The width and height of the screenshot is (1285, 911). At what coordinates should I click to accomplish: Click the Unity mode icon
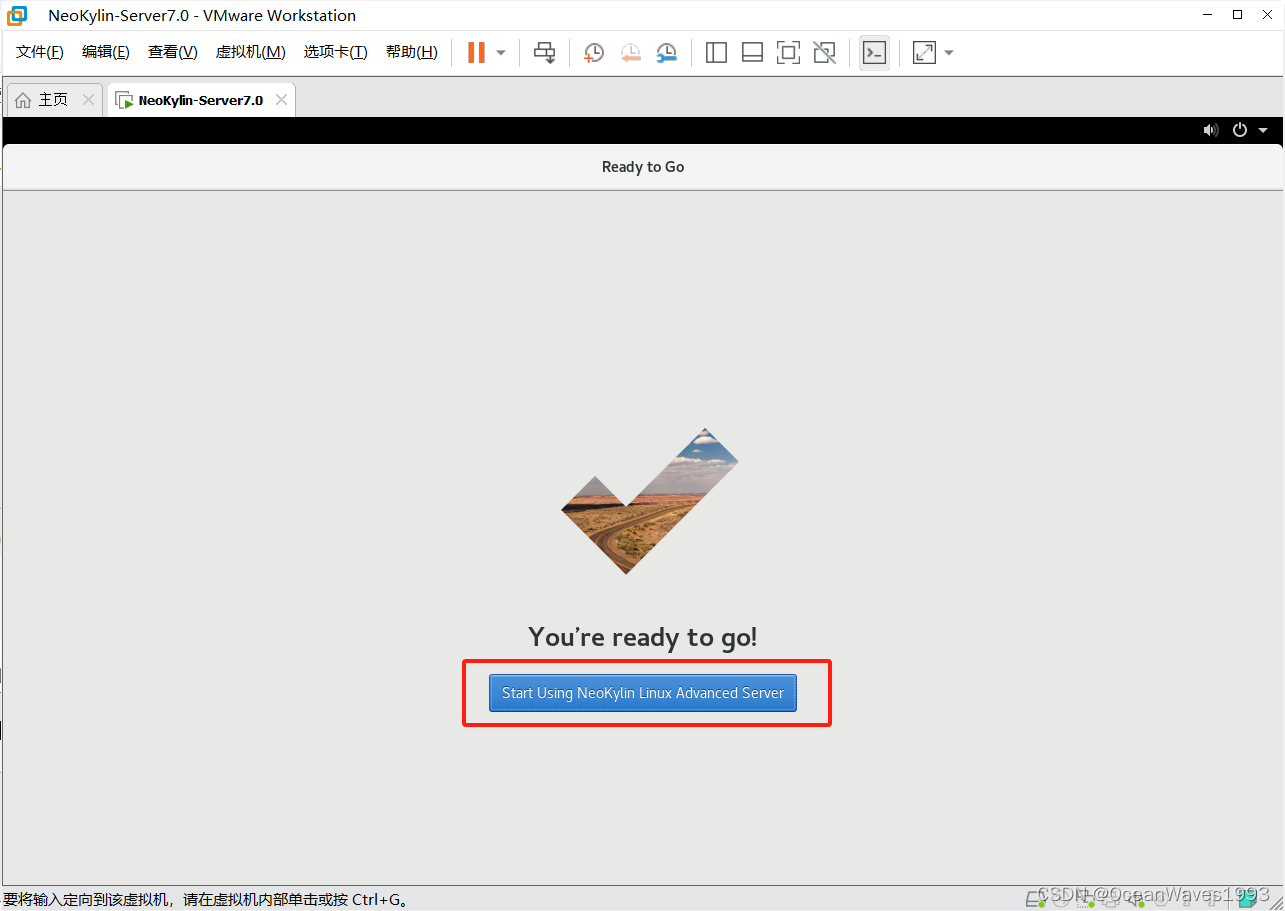tap(824, 52)
